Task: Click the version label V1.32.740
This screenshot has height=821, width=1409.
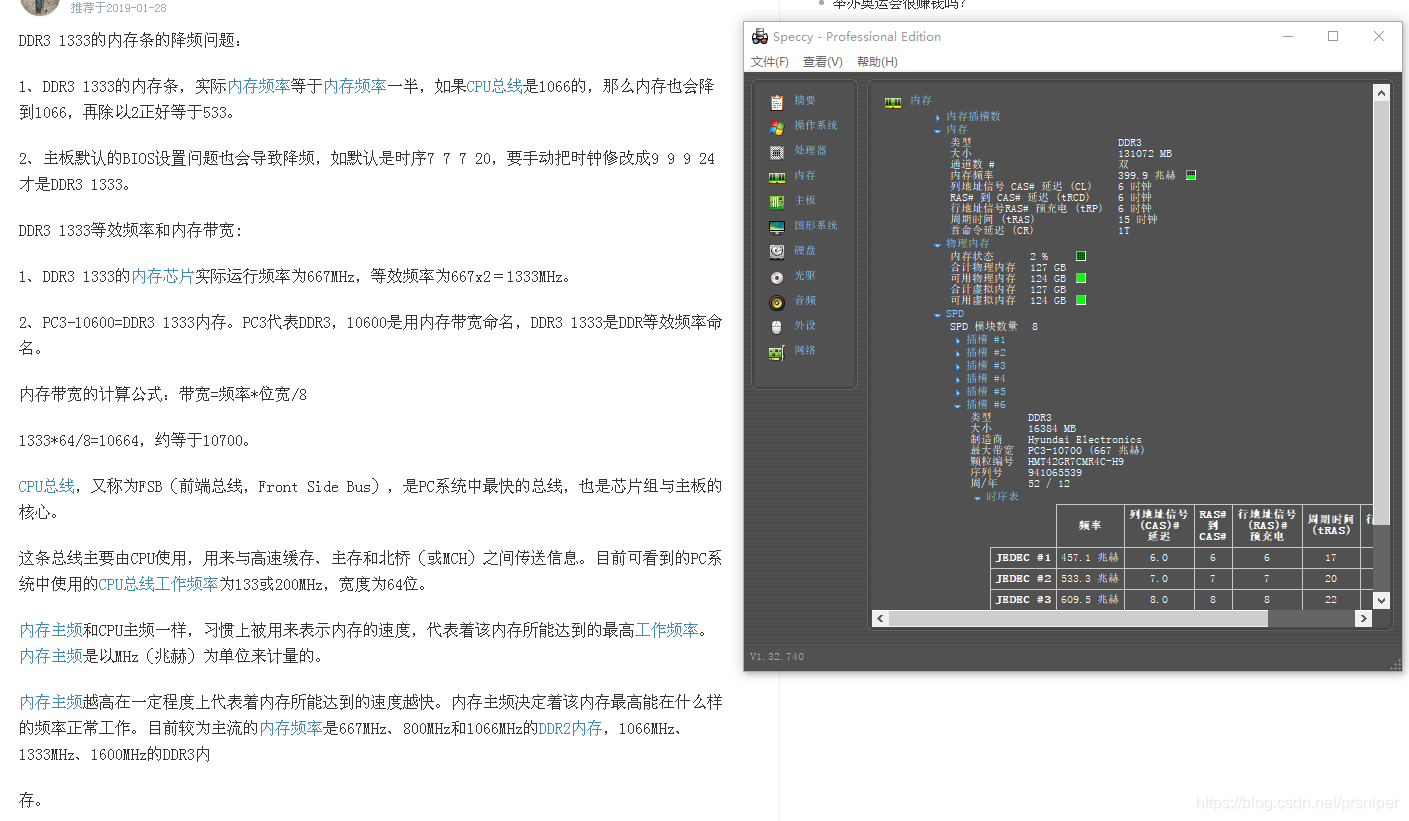Action: (x=776, y=657)
